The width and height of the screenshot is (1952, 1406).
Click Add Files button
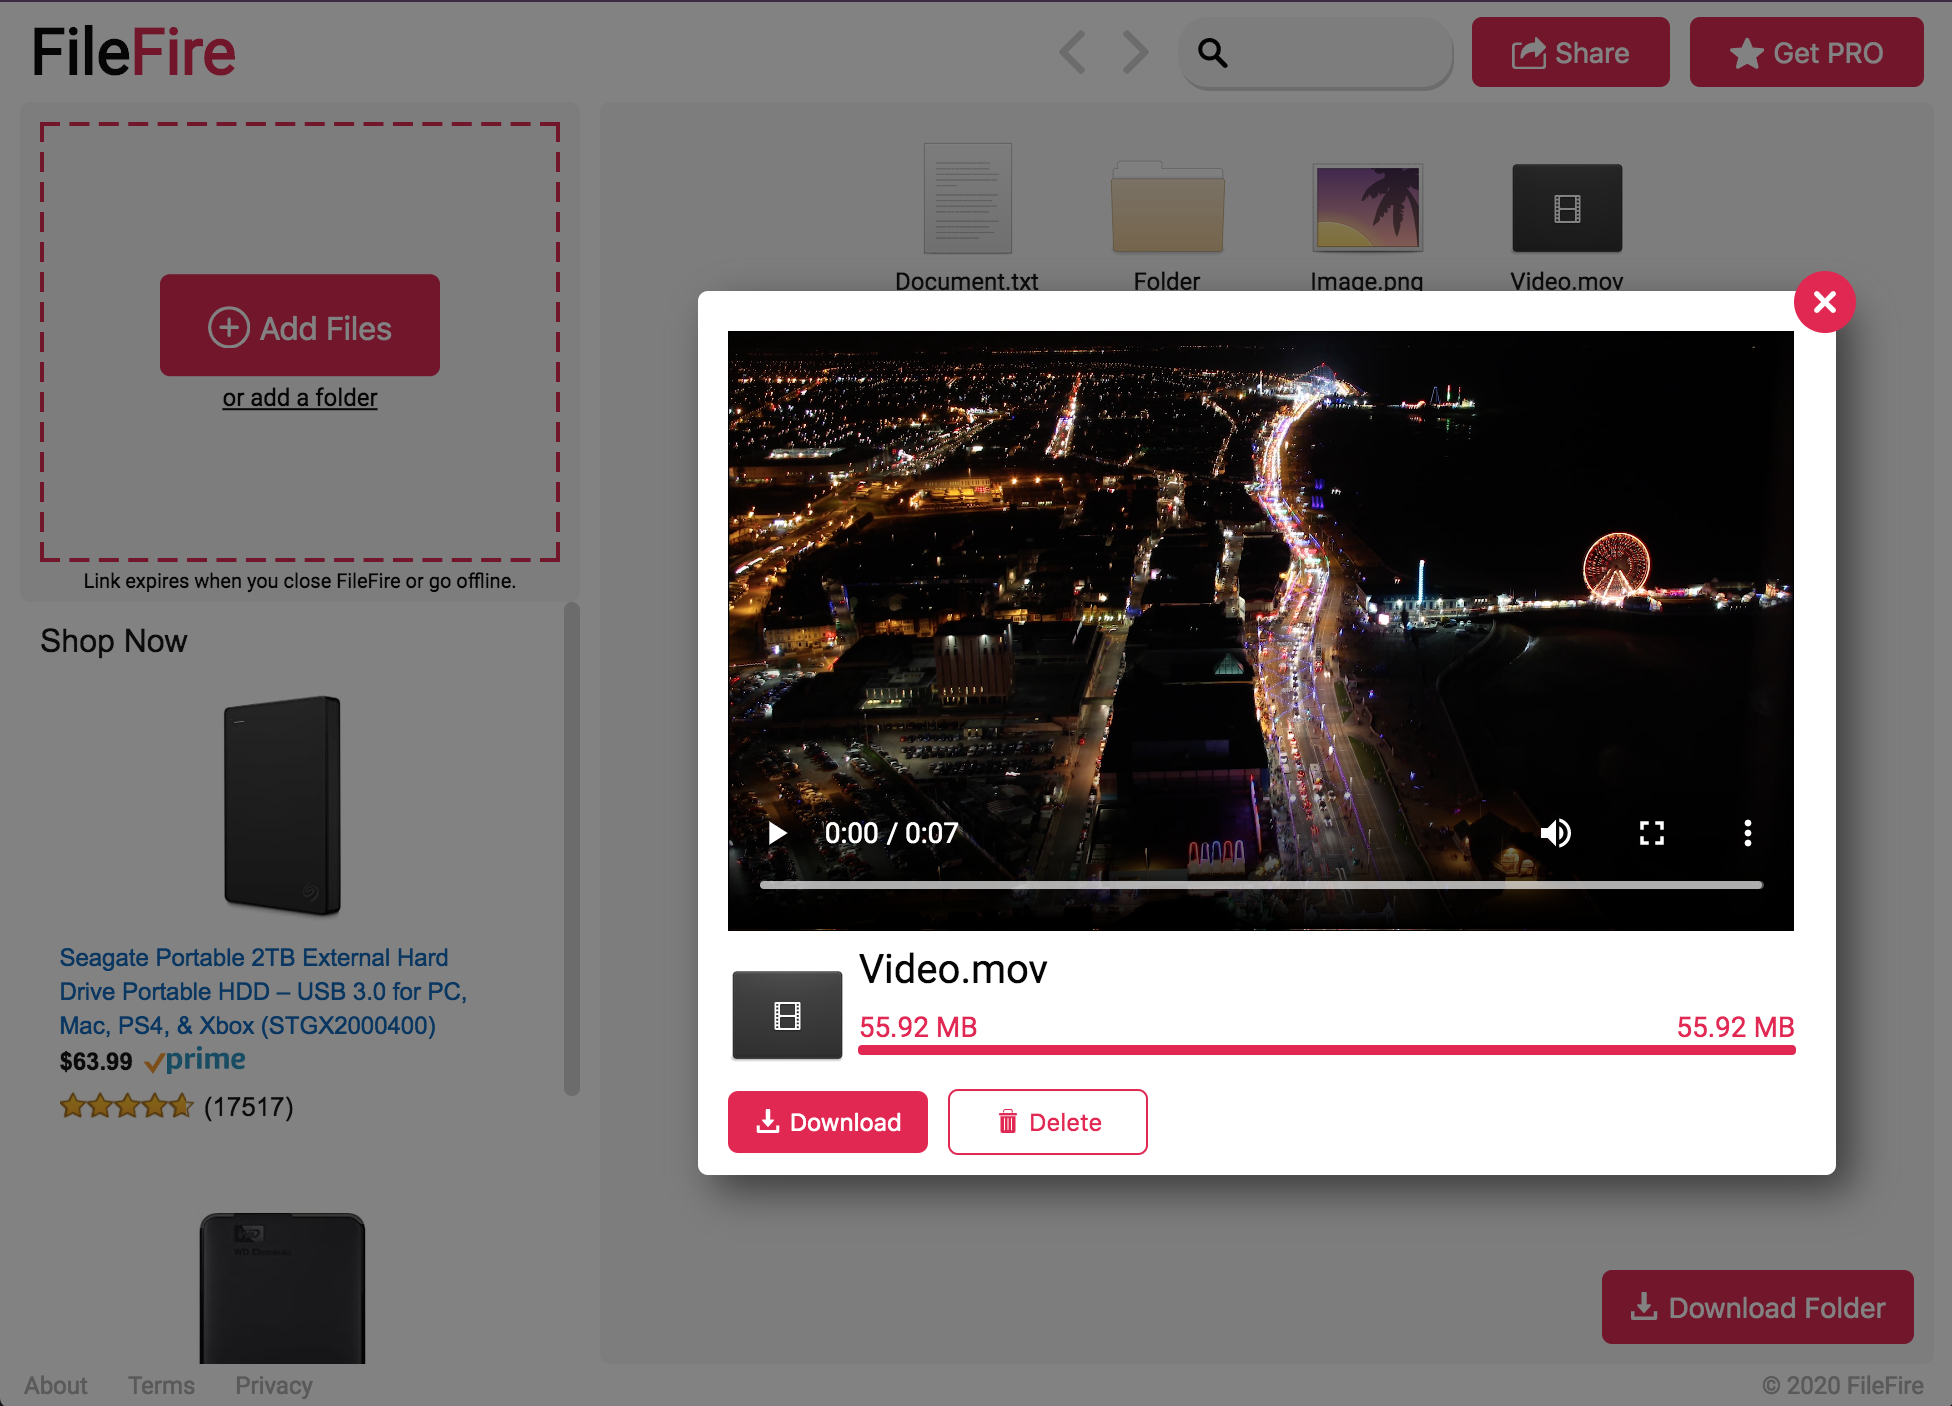click(x=300, y=326)
